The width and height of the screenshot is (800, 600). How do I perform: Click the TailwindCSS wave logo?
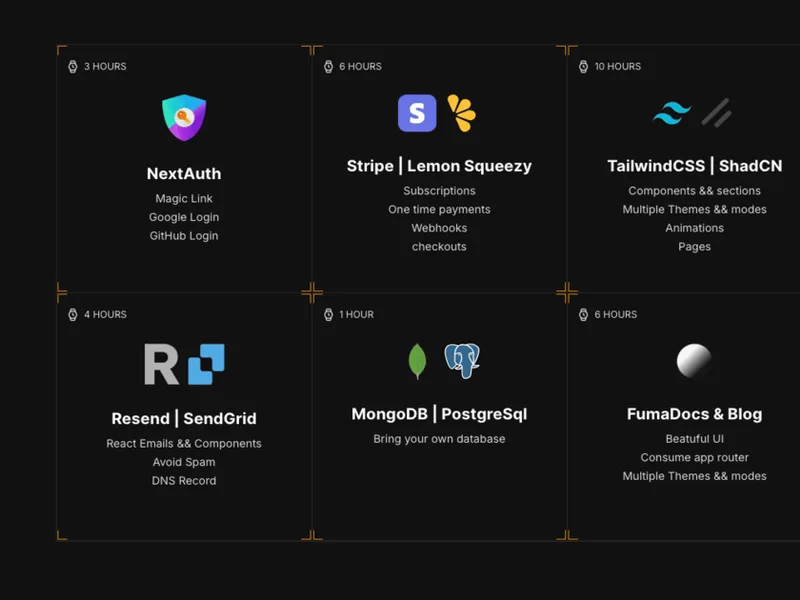pyautogui.click(x=672, y=113)
